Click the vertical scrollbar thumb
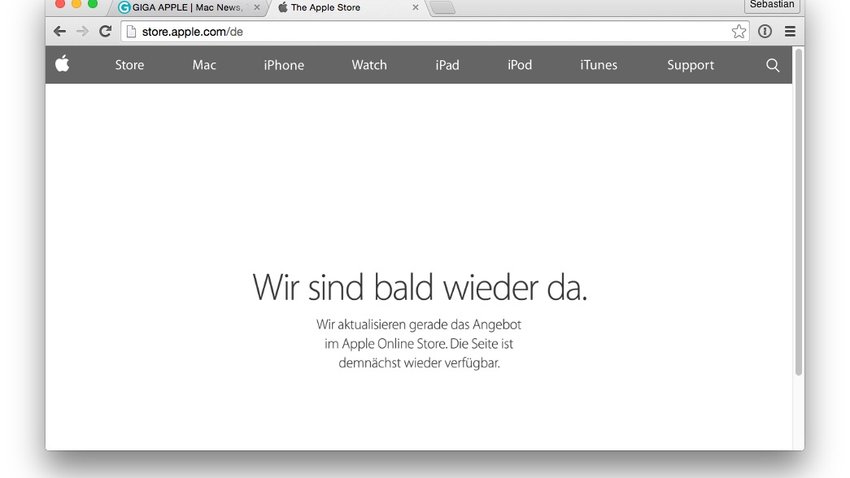This screenshot has width=850, height=478. pyautogui.click(x=798, y=211)
